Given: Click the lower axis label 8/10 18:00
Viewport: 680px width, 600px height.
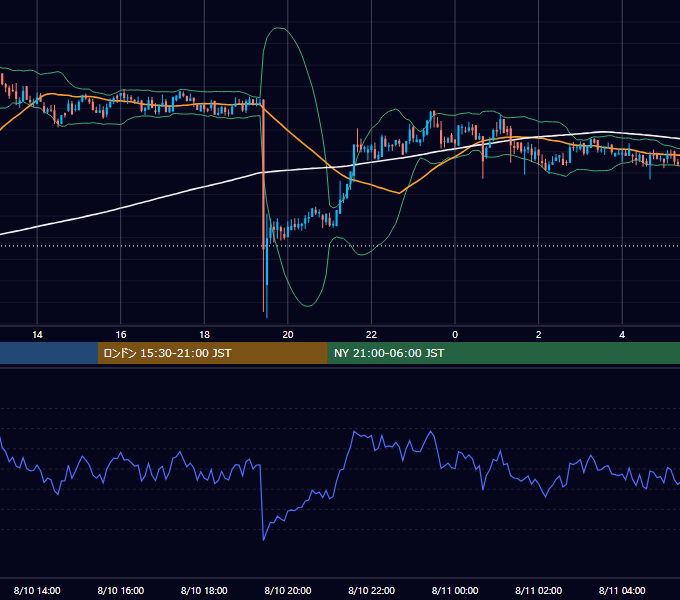Looking at the screenshot, I should click(x=204, y=590).
